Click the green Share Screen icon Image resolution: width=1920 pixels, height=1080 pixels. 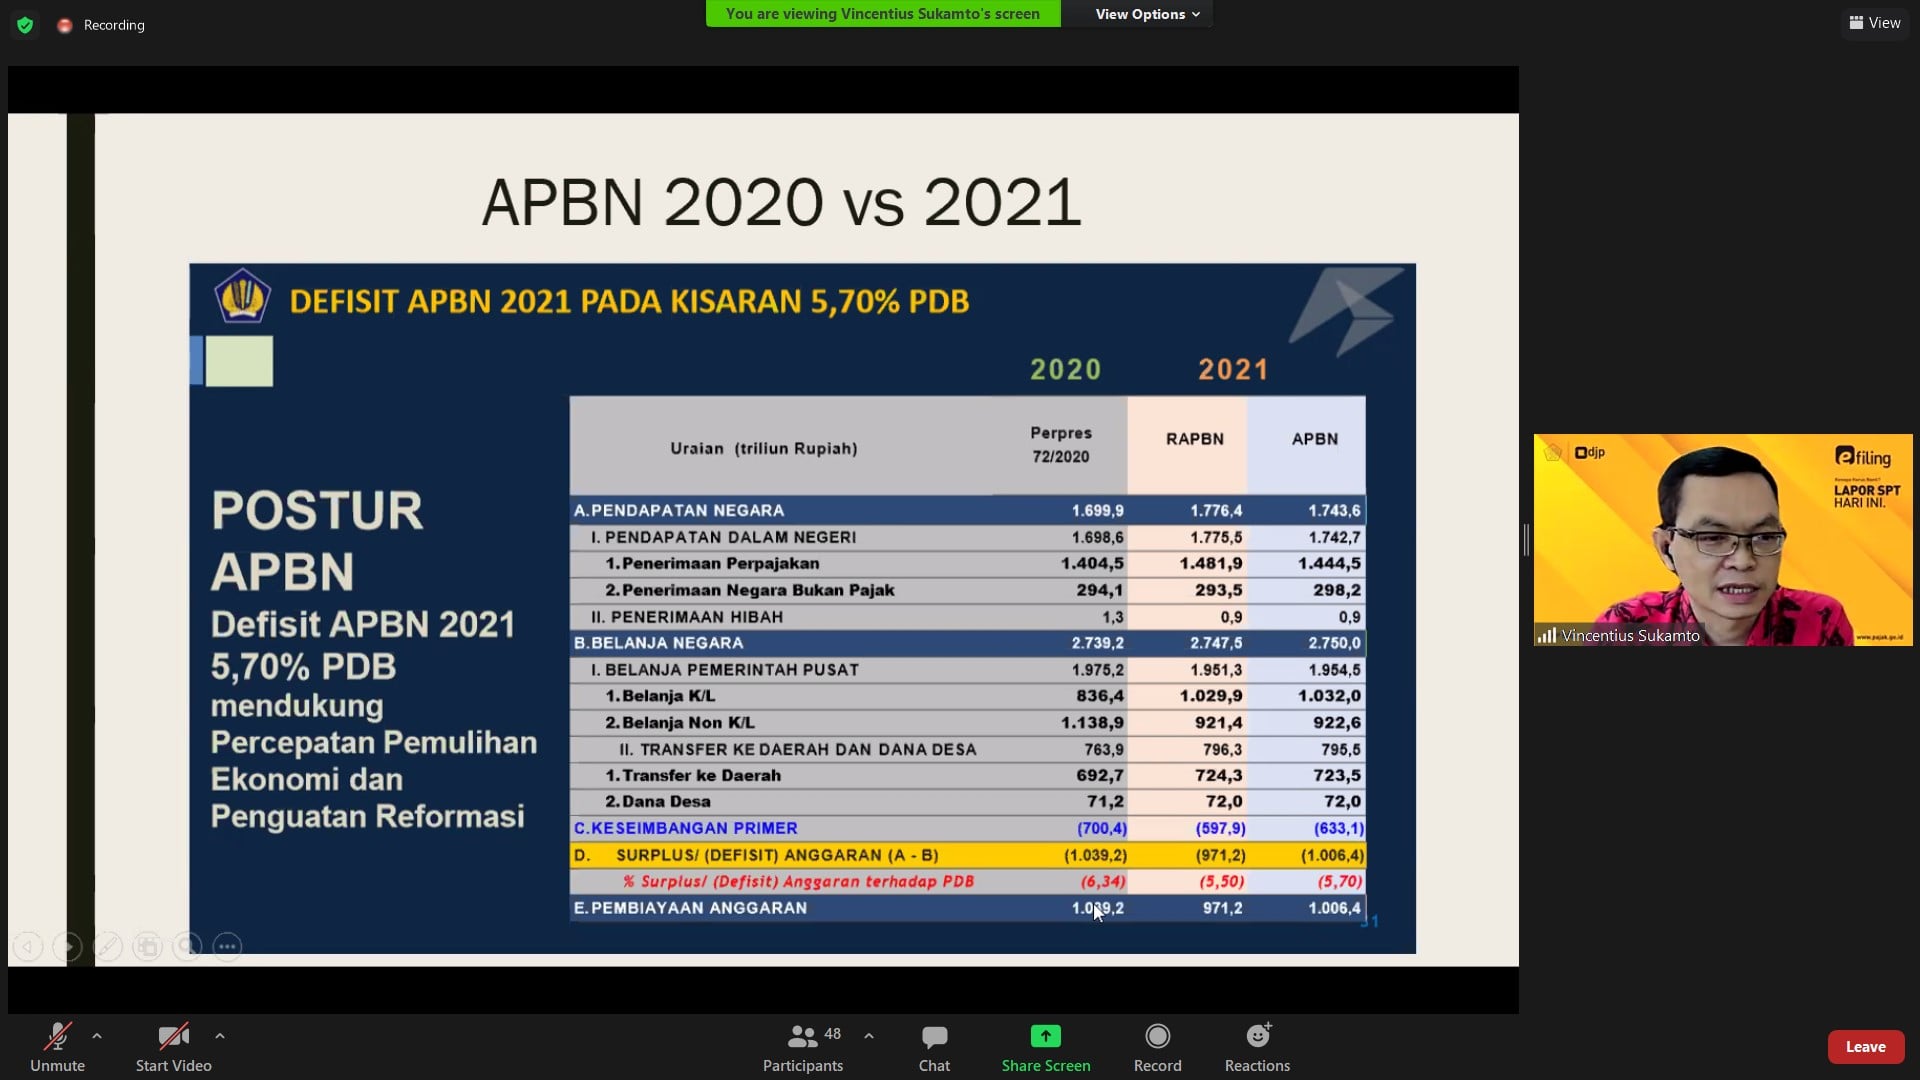[1045, 1036]
